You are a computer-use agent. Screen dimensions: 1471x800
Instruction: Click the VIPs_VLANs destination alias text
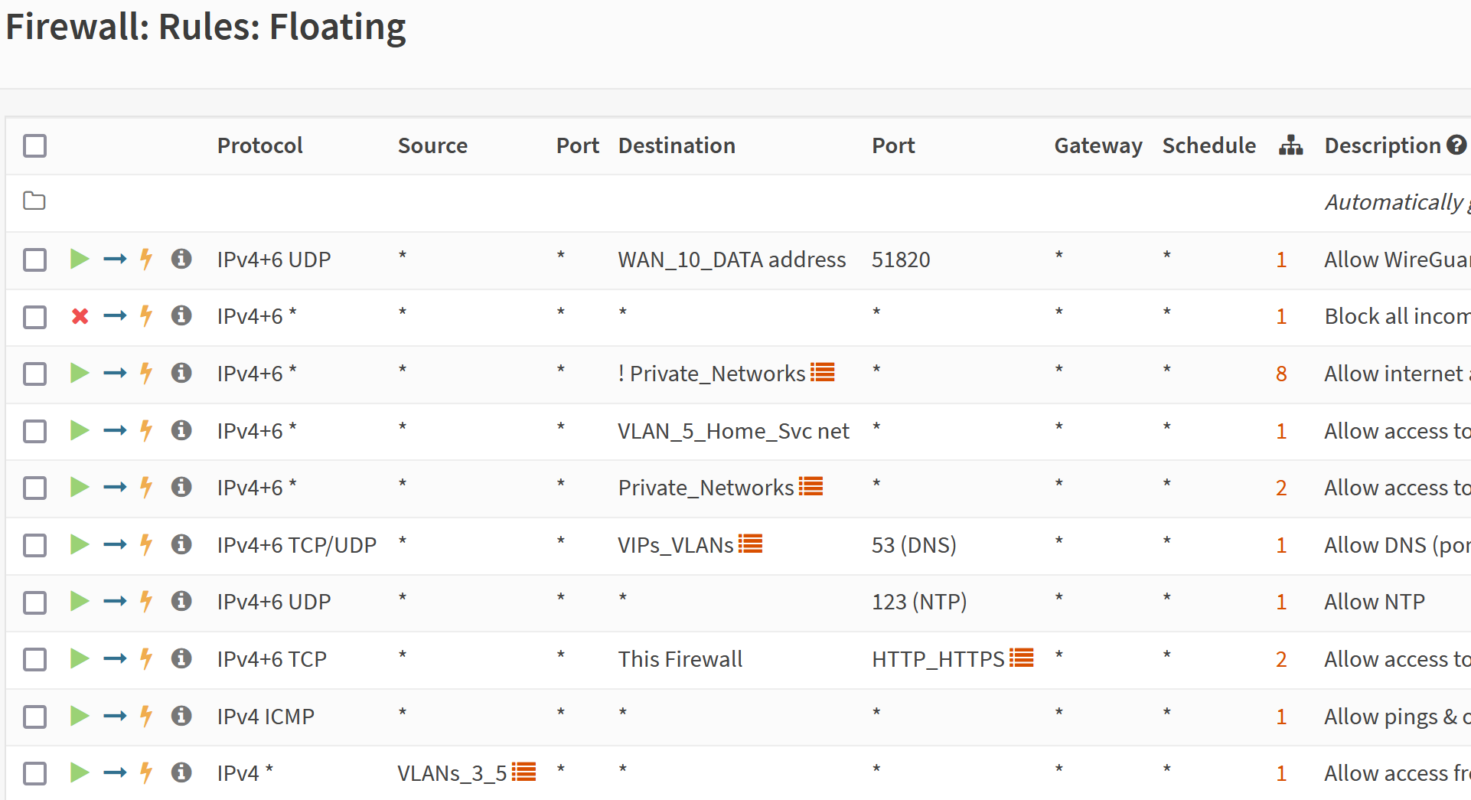675,545
